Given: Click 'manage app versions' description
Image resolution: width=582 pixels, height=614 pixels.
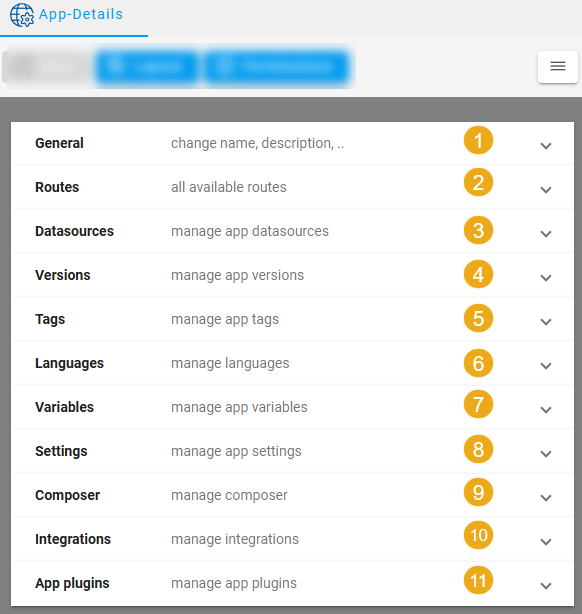Looking at the screenshot, I should (x=237, y=275).
